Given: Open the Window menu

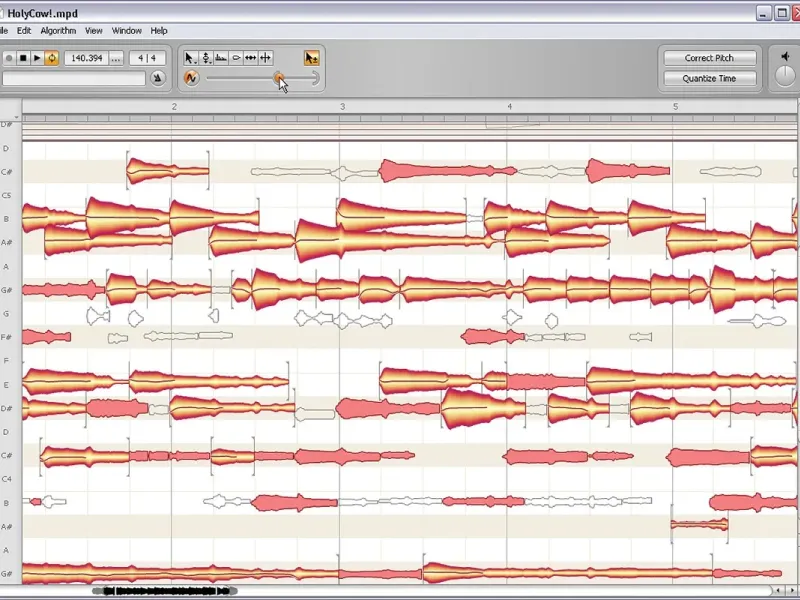Looking at the screenshot, I should tap(127, 31).
